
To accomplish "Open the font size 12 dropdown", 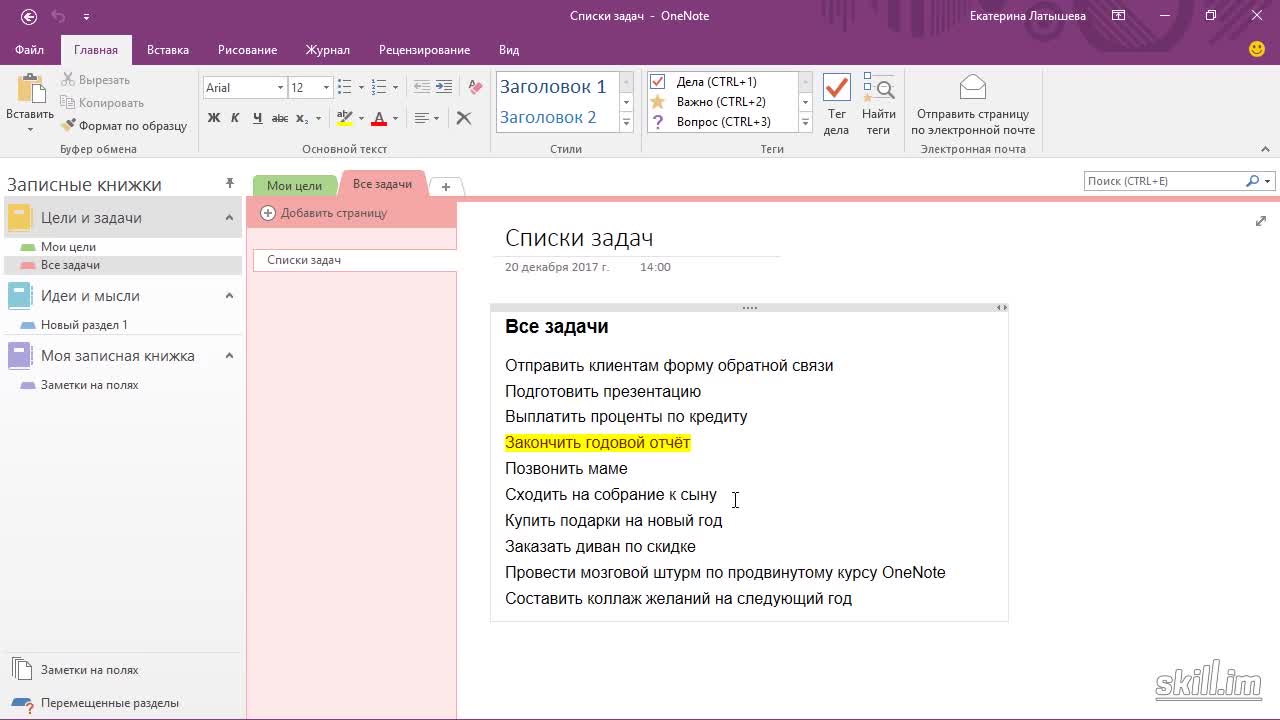I will 326,88.
